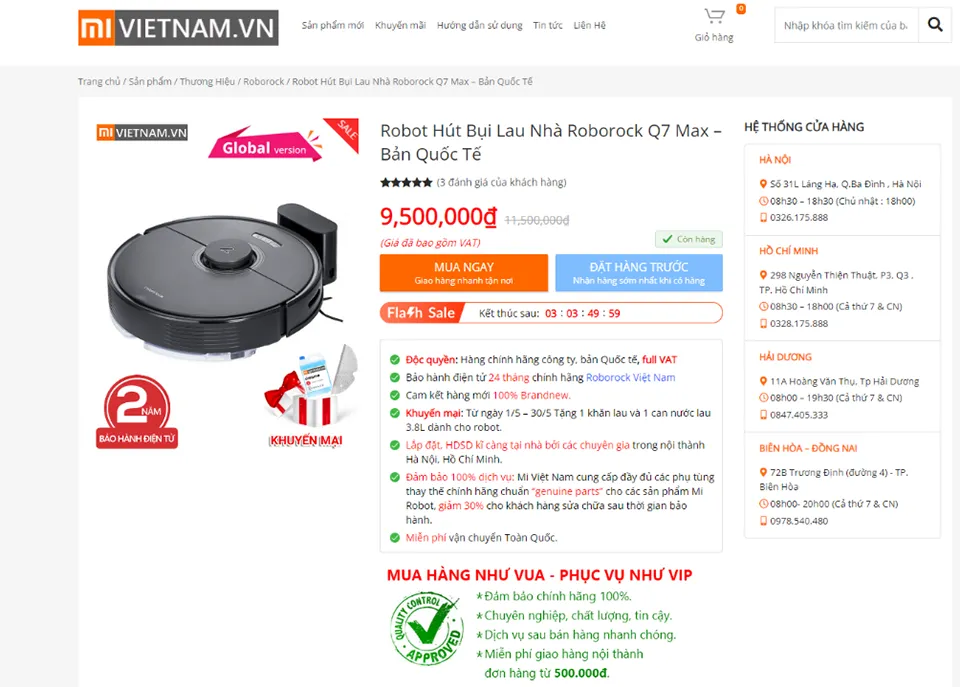This screenshot has width=960, height=687.
Task: Open the Khuyến mãi menu item
Action: pos(400,25)
